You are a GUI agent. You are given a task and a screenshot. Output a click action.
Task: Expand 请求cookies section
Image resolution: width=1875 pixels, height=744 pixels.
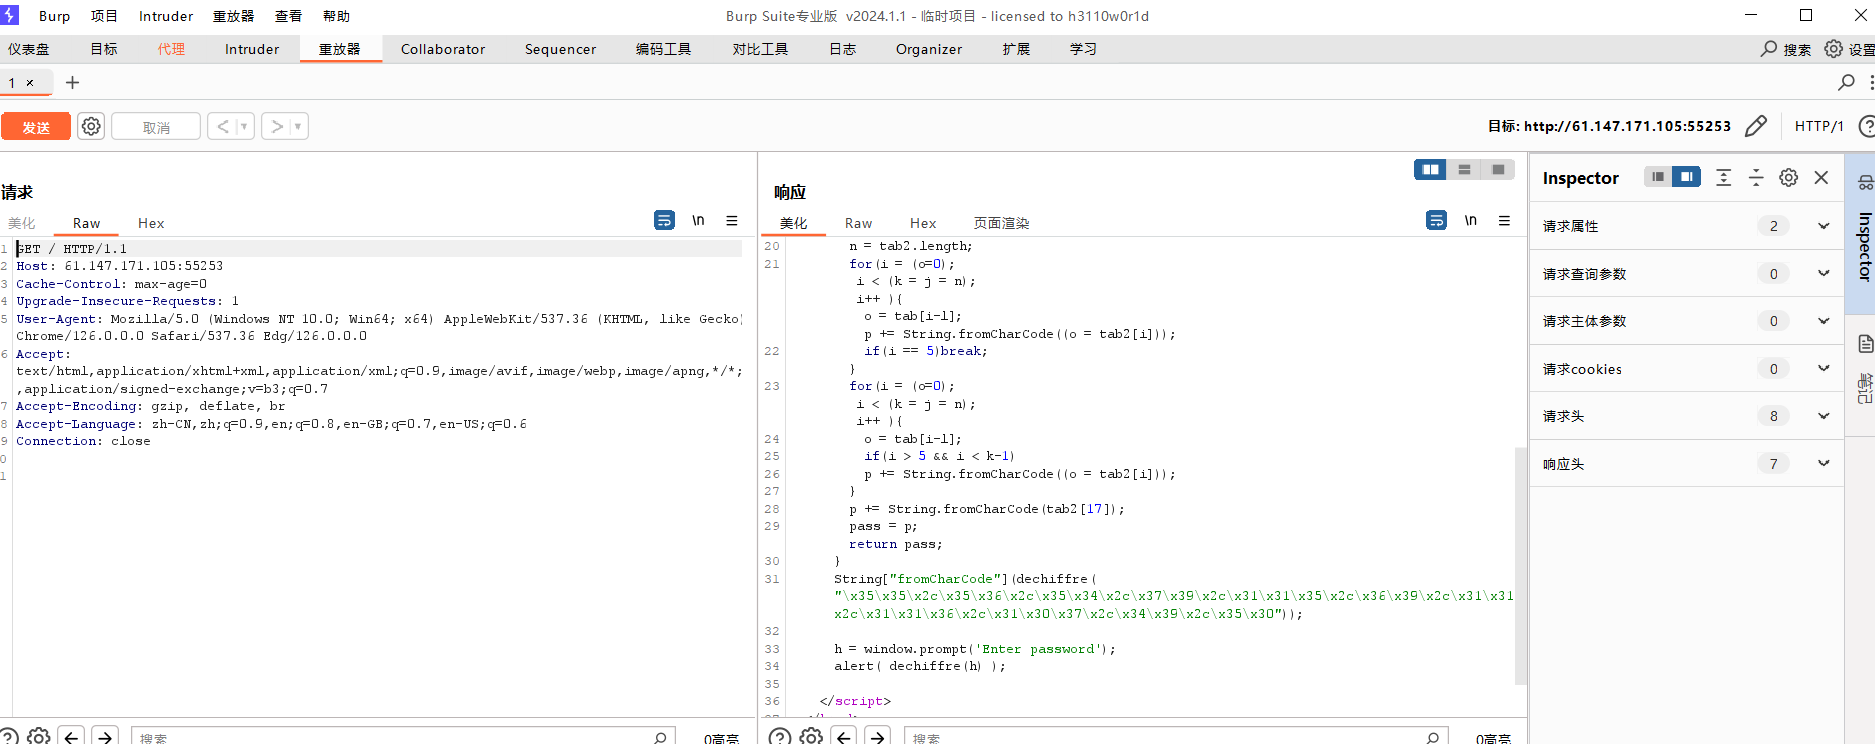[1686, 369]
